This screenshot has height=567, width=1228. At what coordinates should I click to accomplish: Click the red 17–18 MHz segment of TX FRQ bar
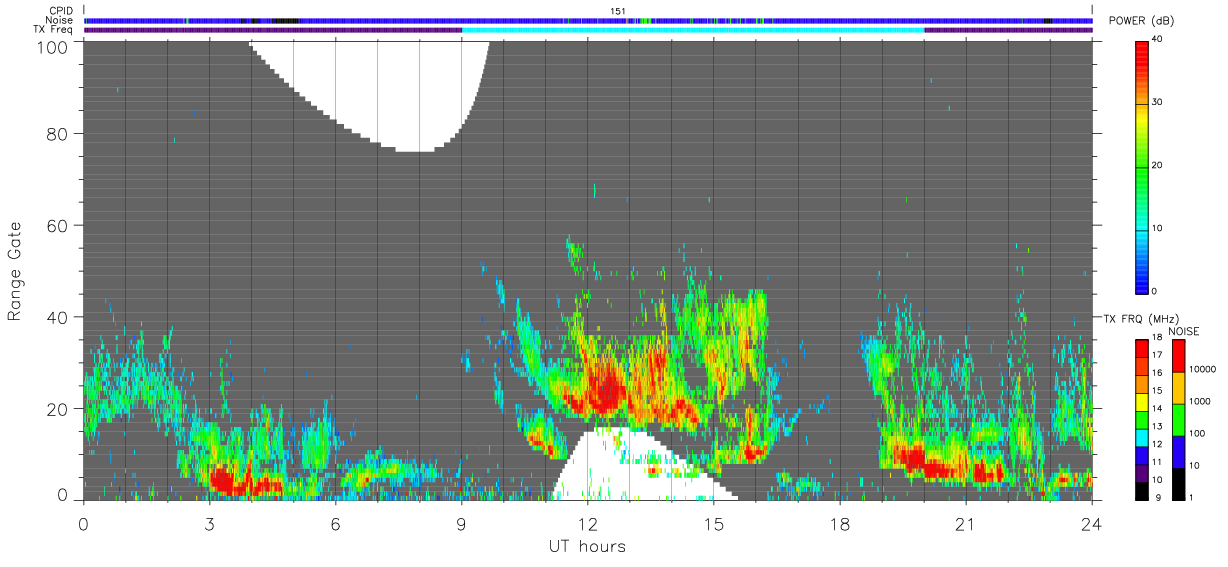point(1142,348)
